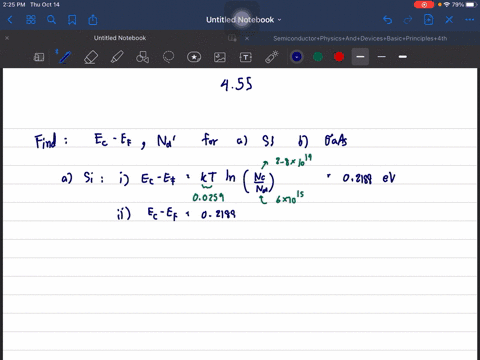The height and width of the screenshot is (360, 480).
Task: Select the thickest stroke width
Action: pyautogui.click(x=403, y=57)
